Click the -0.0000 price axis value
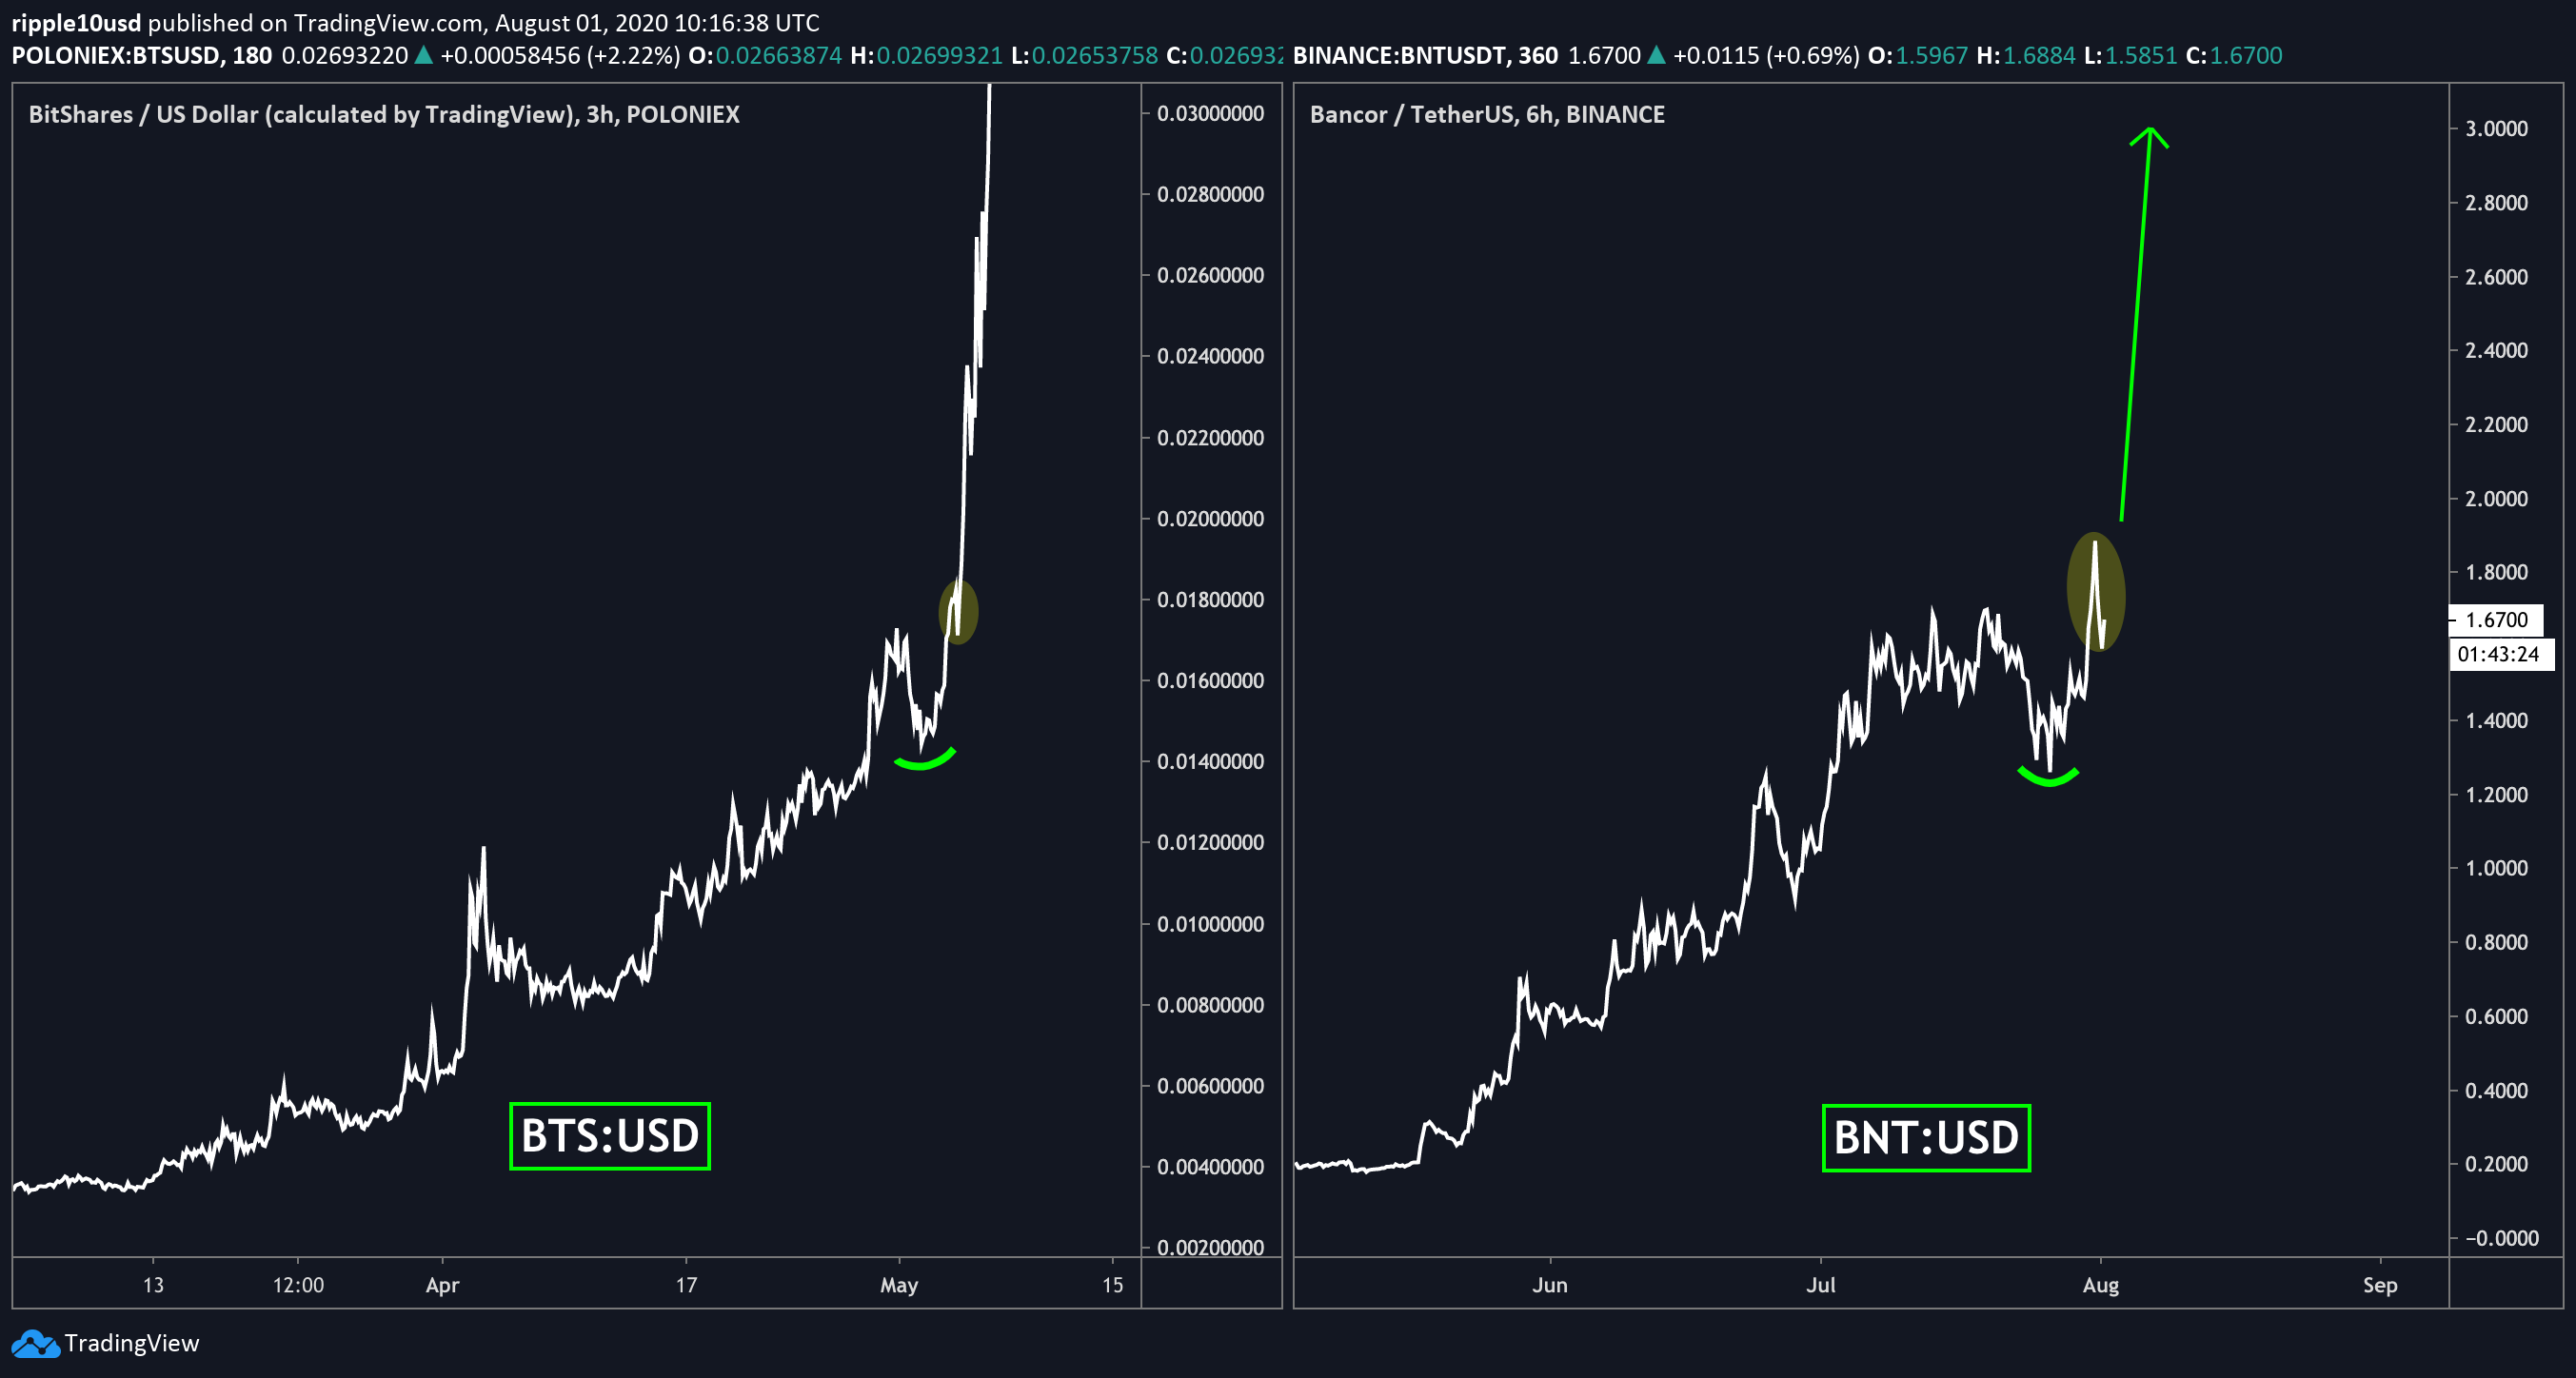Viewport: 2576px width, 1378px height. [x=2500, y=1238]
